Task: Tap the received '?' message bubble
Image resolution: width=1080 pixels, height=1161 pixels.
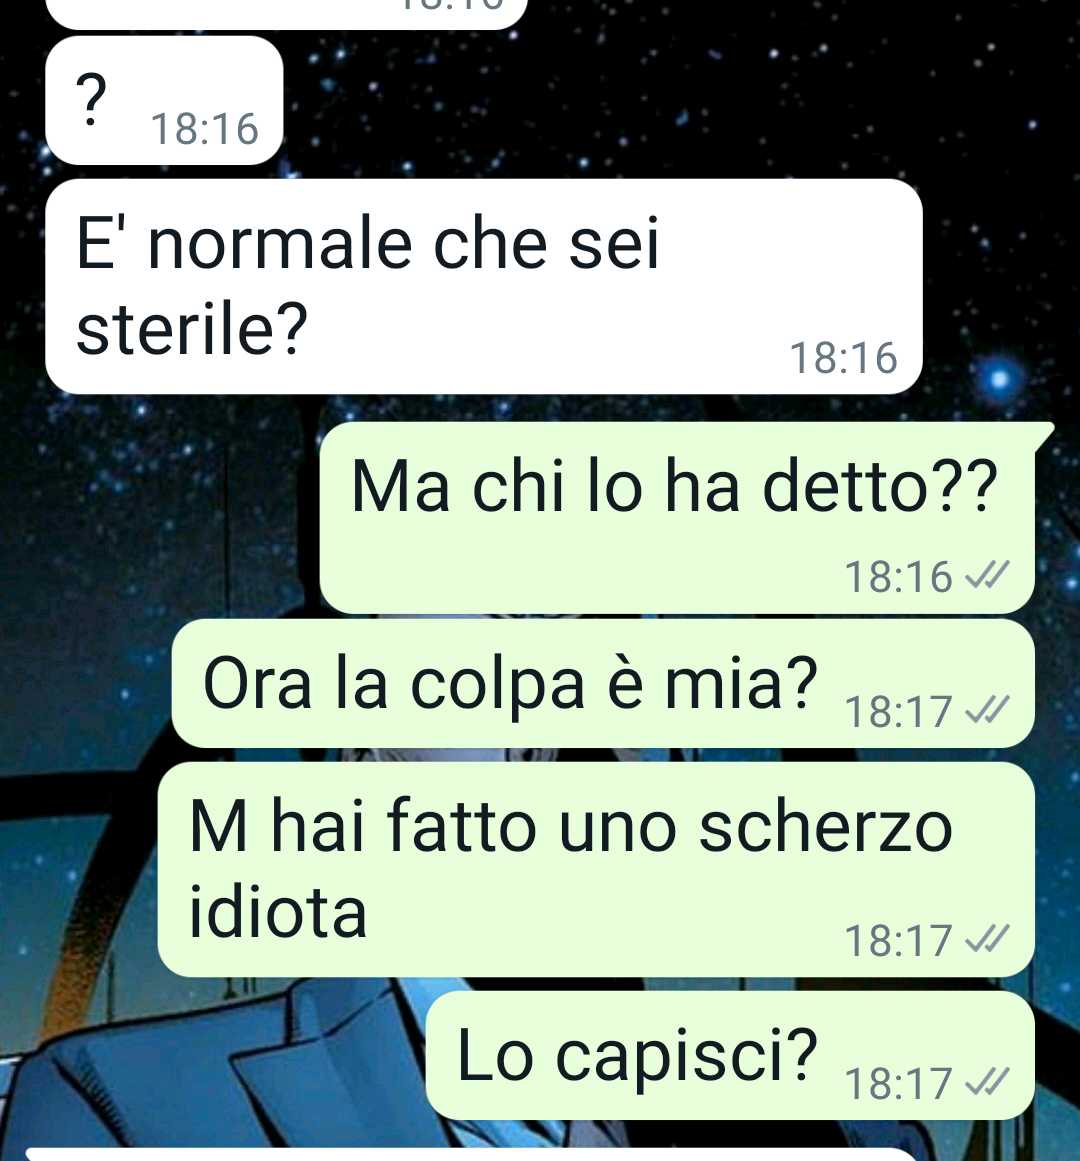Action: click(164, 100)
